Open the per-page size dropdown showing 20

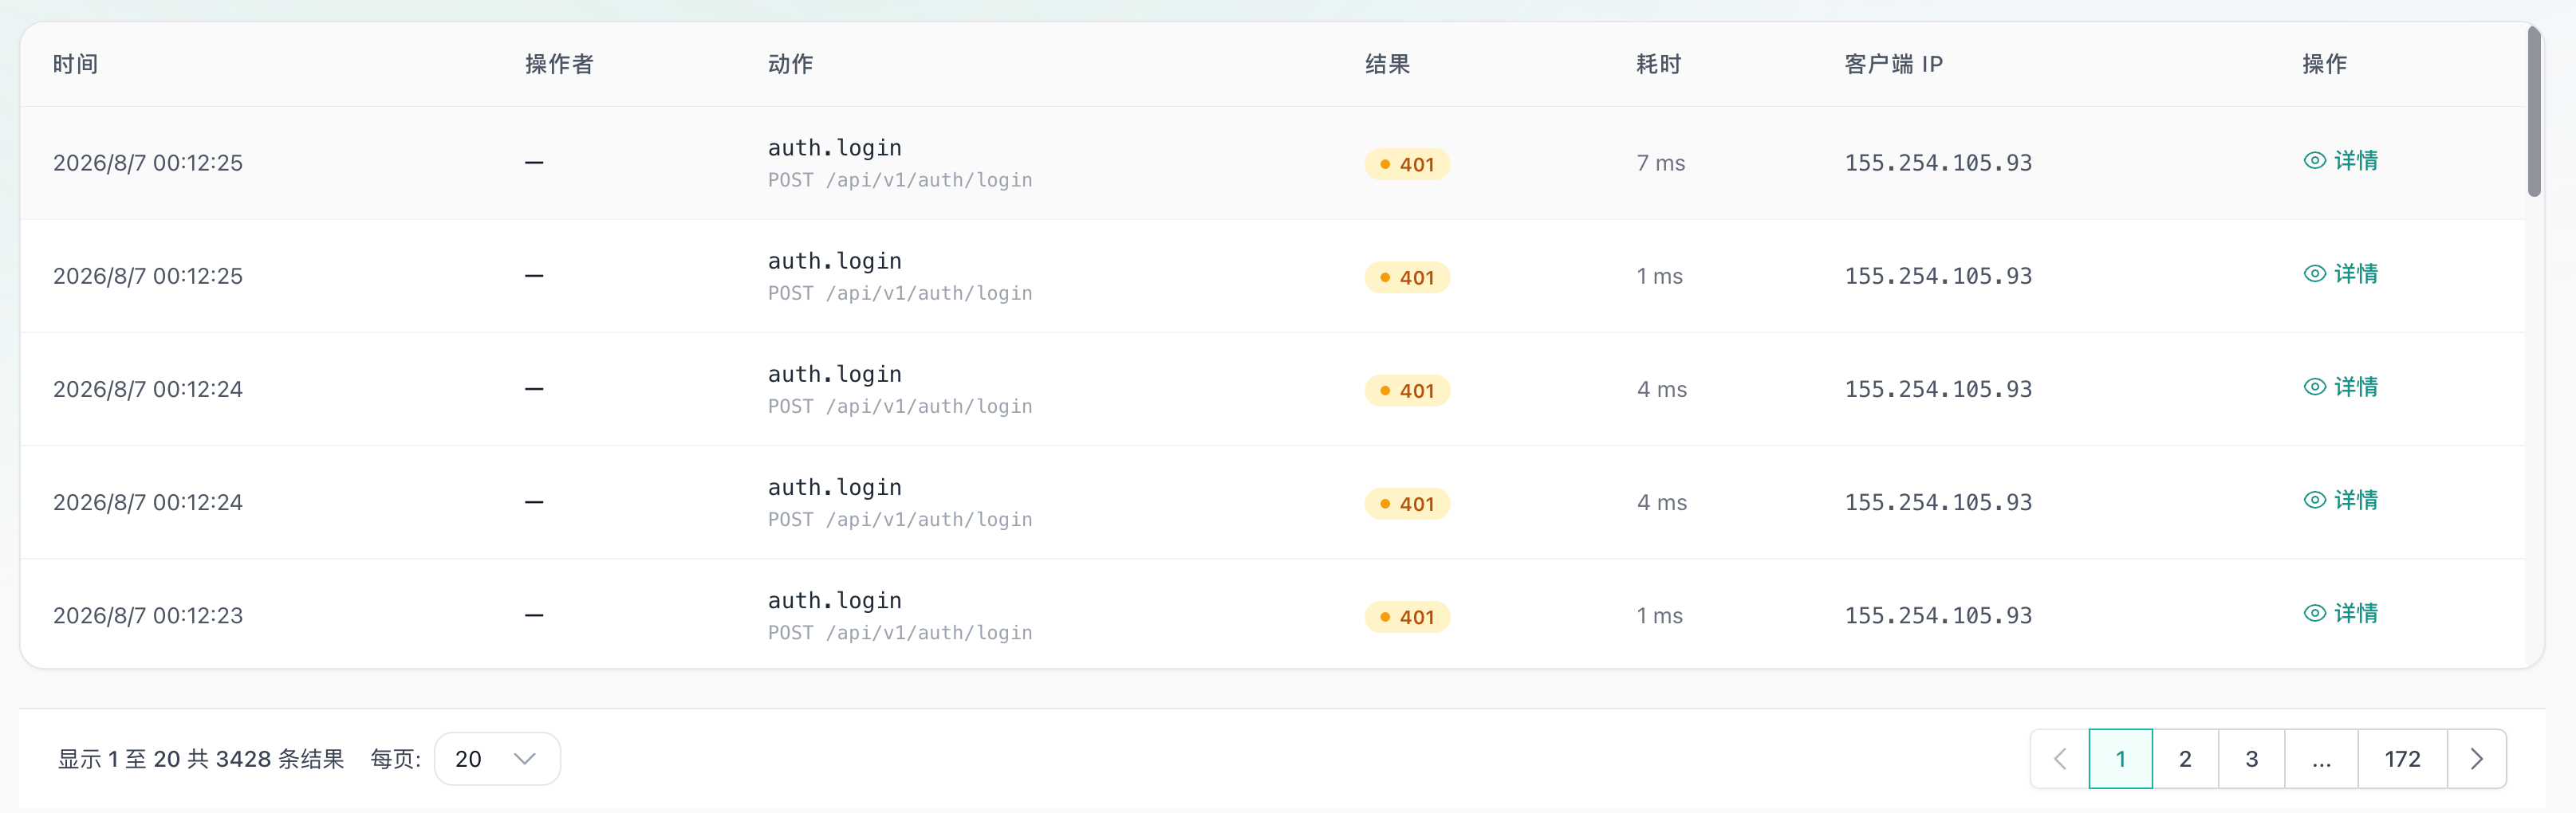[497, 759]
